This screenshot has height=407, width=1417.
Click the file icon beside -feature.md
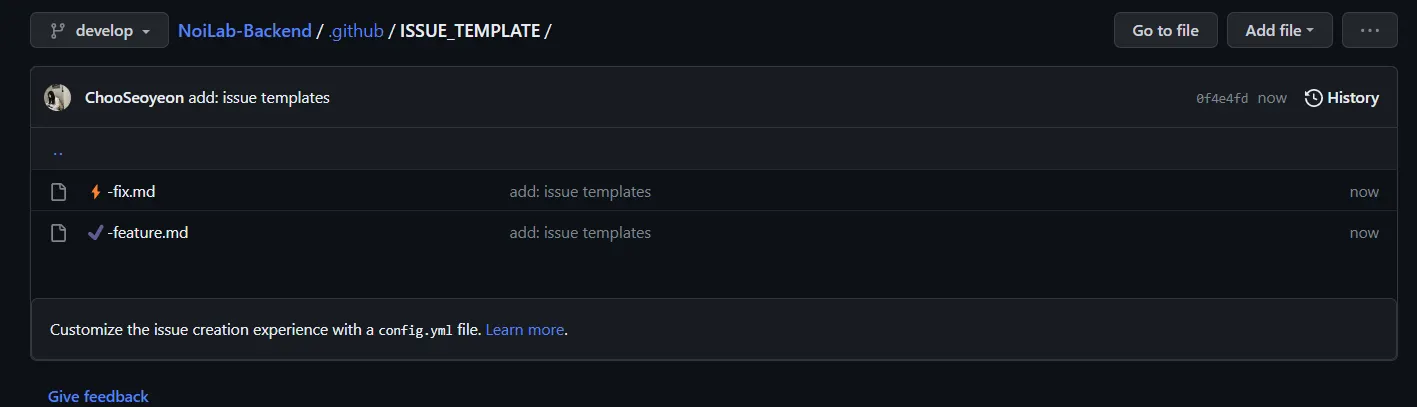pos(59,233)
